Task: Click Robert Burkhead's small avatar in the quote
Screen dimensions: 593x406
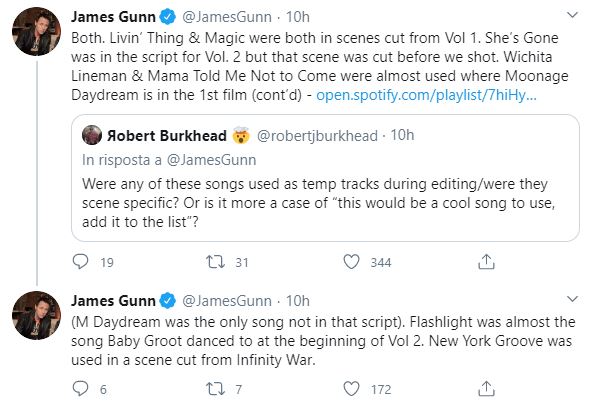Action: (92, 135)
